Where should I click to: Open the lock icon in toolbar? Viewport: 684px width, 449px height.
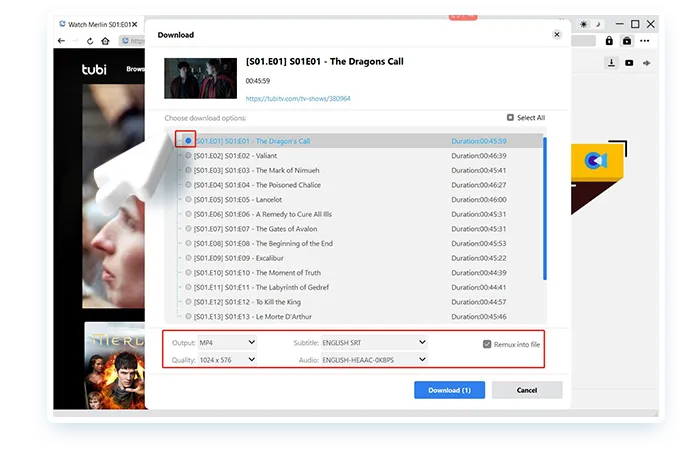point(609,41)
